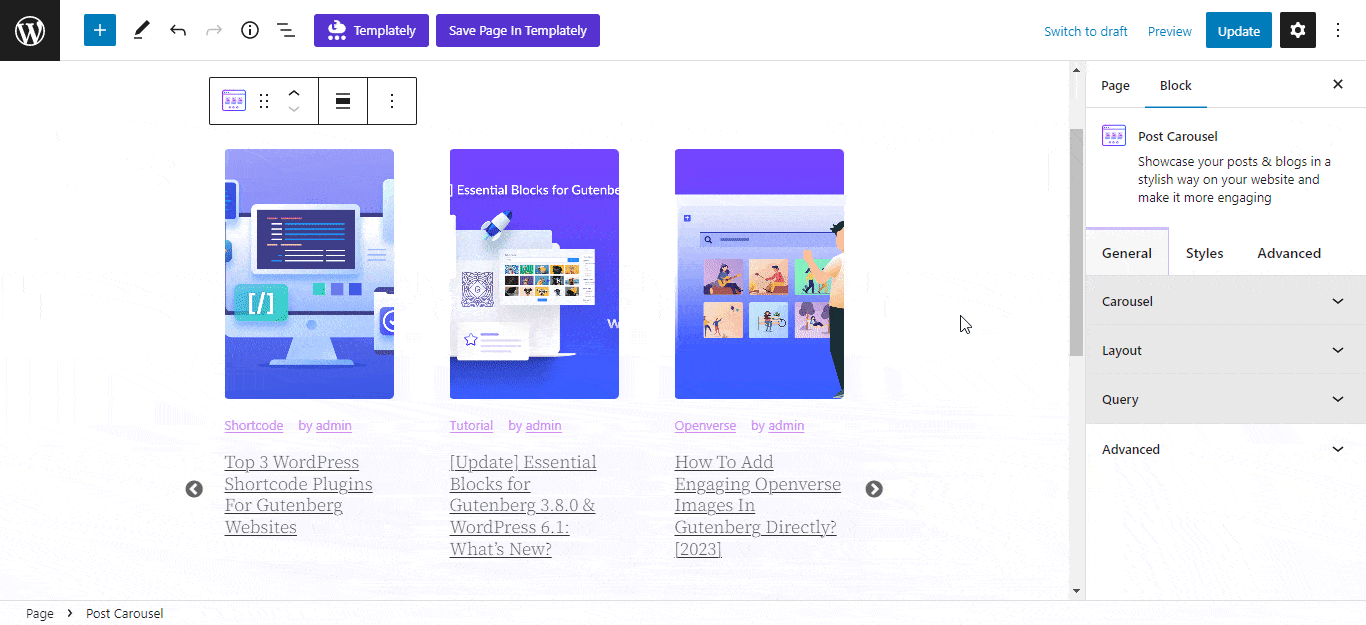
Task: Open the top bar three-dot options menu
Action: click(1338, 30)
